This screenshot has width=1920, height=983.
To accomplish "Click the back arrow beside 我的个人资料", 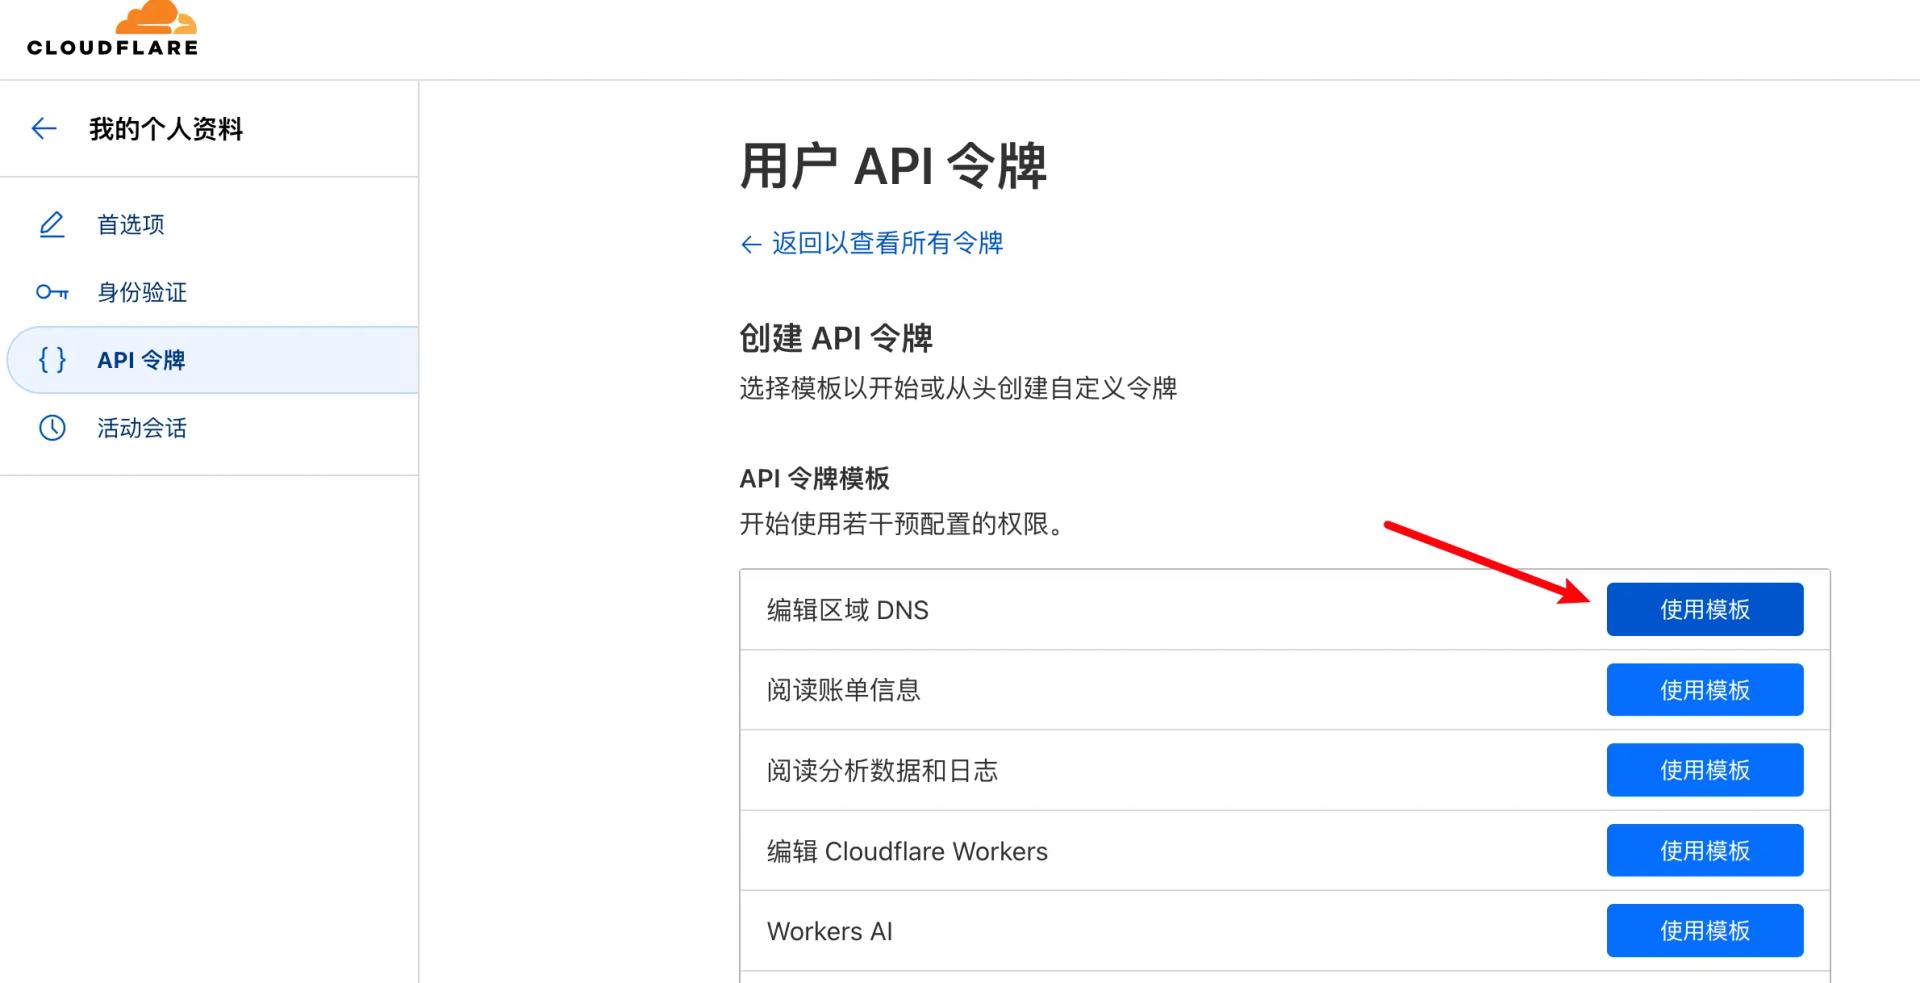I will (x=44, y=128).
